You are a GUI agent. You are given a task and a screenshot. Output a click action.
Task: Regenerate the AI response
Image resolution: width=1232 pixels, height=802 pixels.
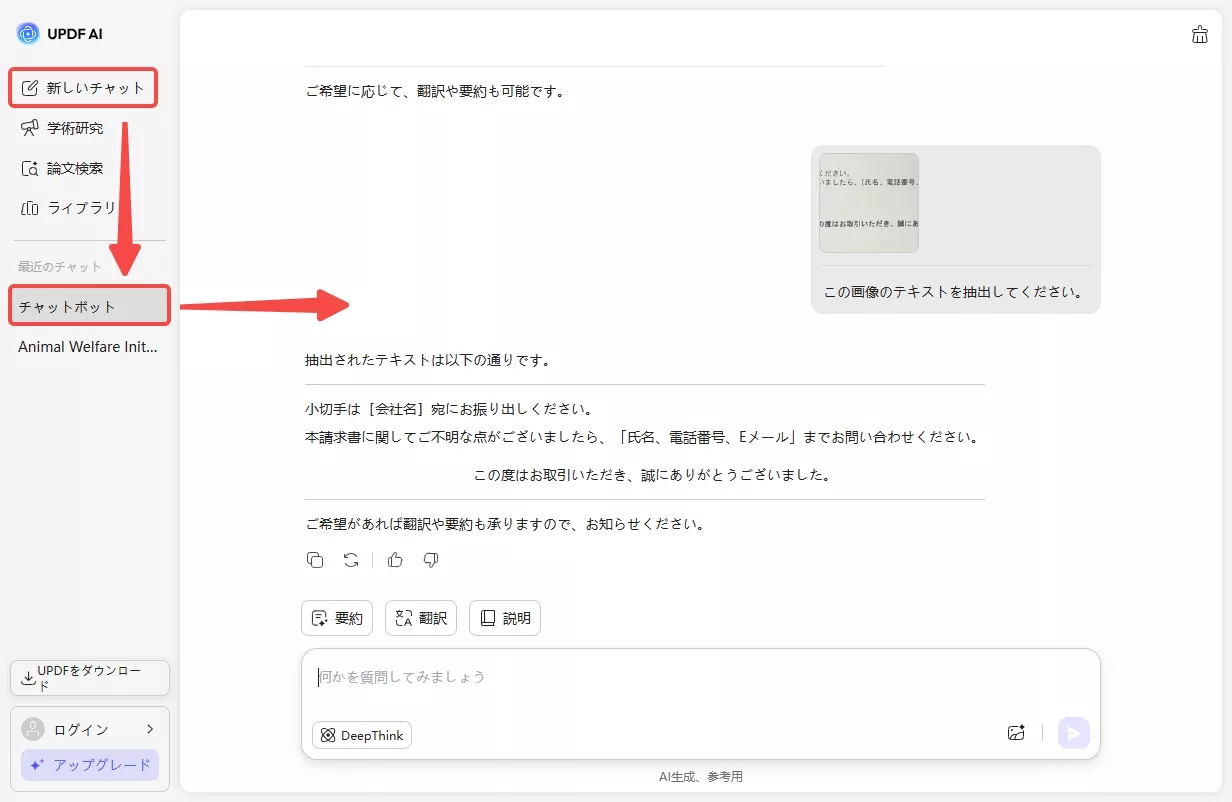350,560
